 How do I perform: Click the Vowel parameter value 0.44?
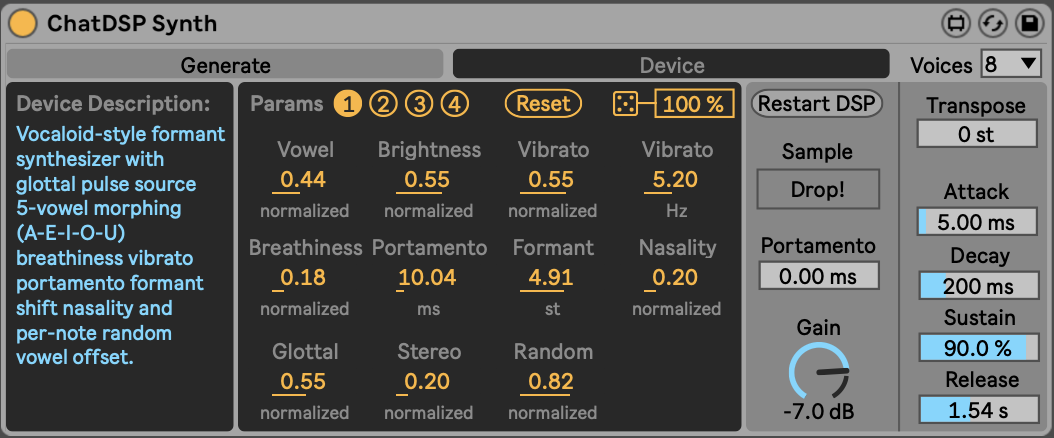point(303,180)
